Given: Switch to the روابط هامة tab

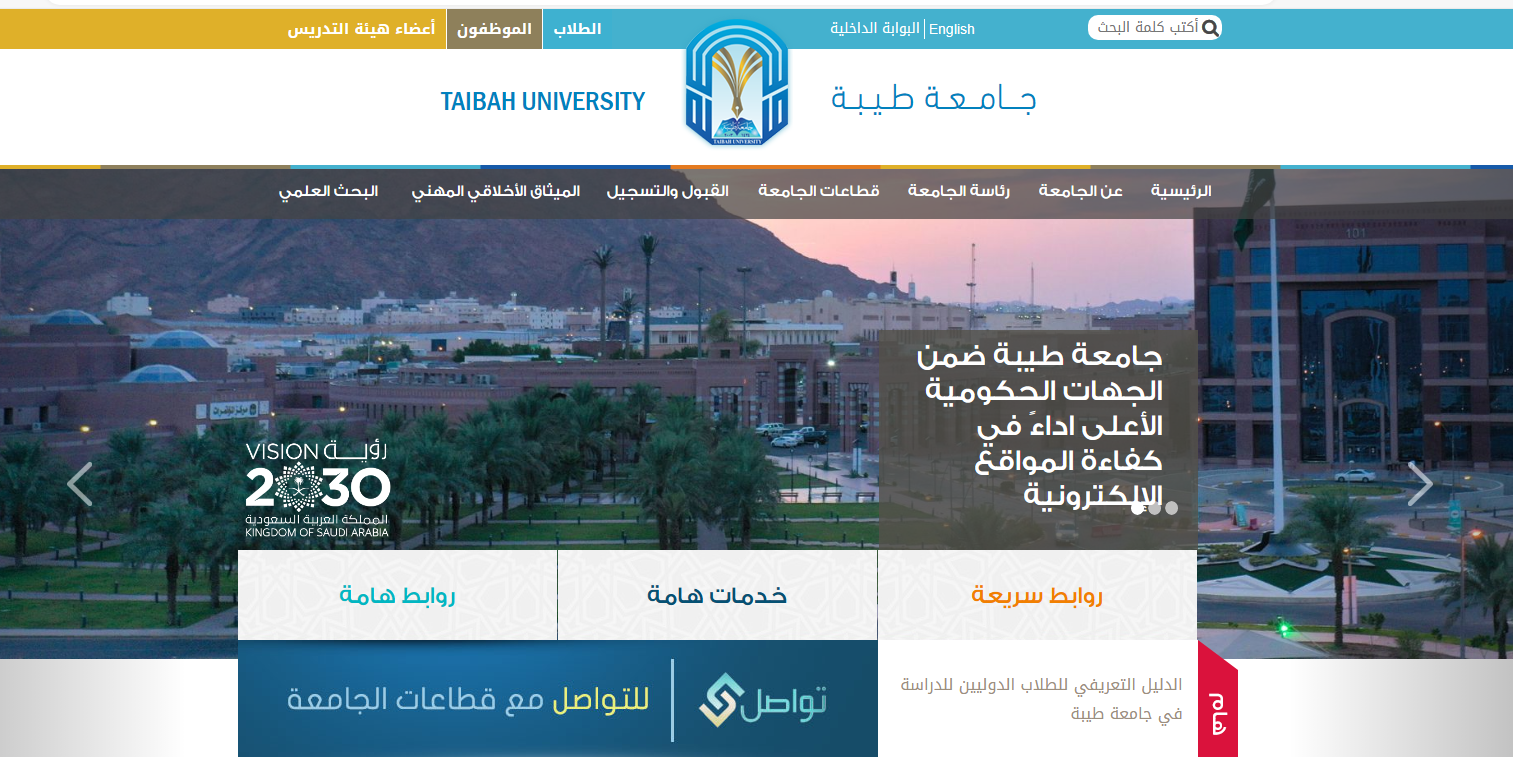Looking at the screenshot, I should click(x=397, y=596).
